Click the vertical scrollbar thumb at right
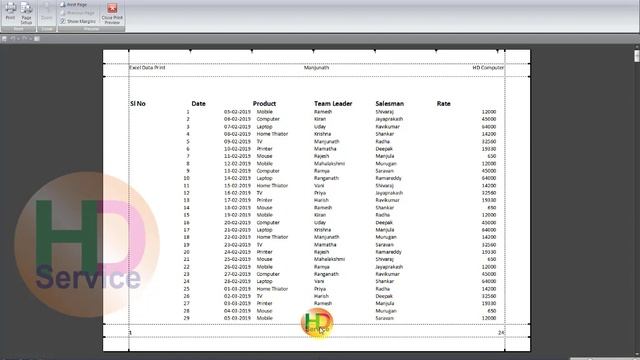The height and width of the screenshot is (360, 640). [637, 56]
